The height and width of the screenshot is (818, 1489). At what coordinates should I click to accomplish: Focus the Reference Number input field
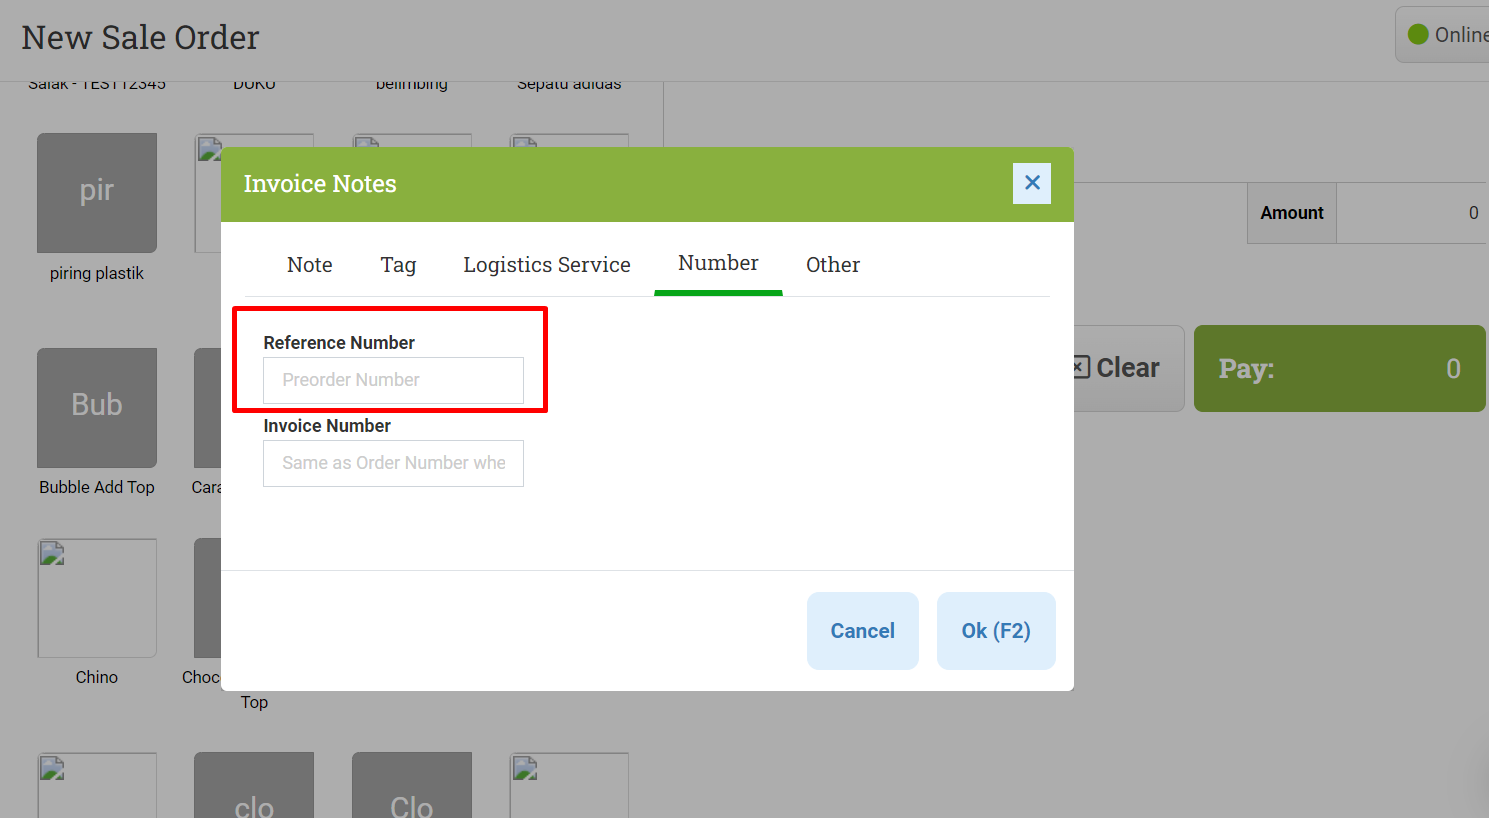393,380
